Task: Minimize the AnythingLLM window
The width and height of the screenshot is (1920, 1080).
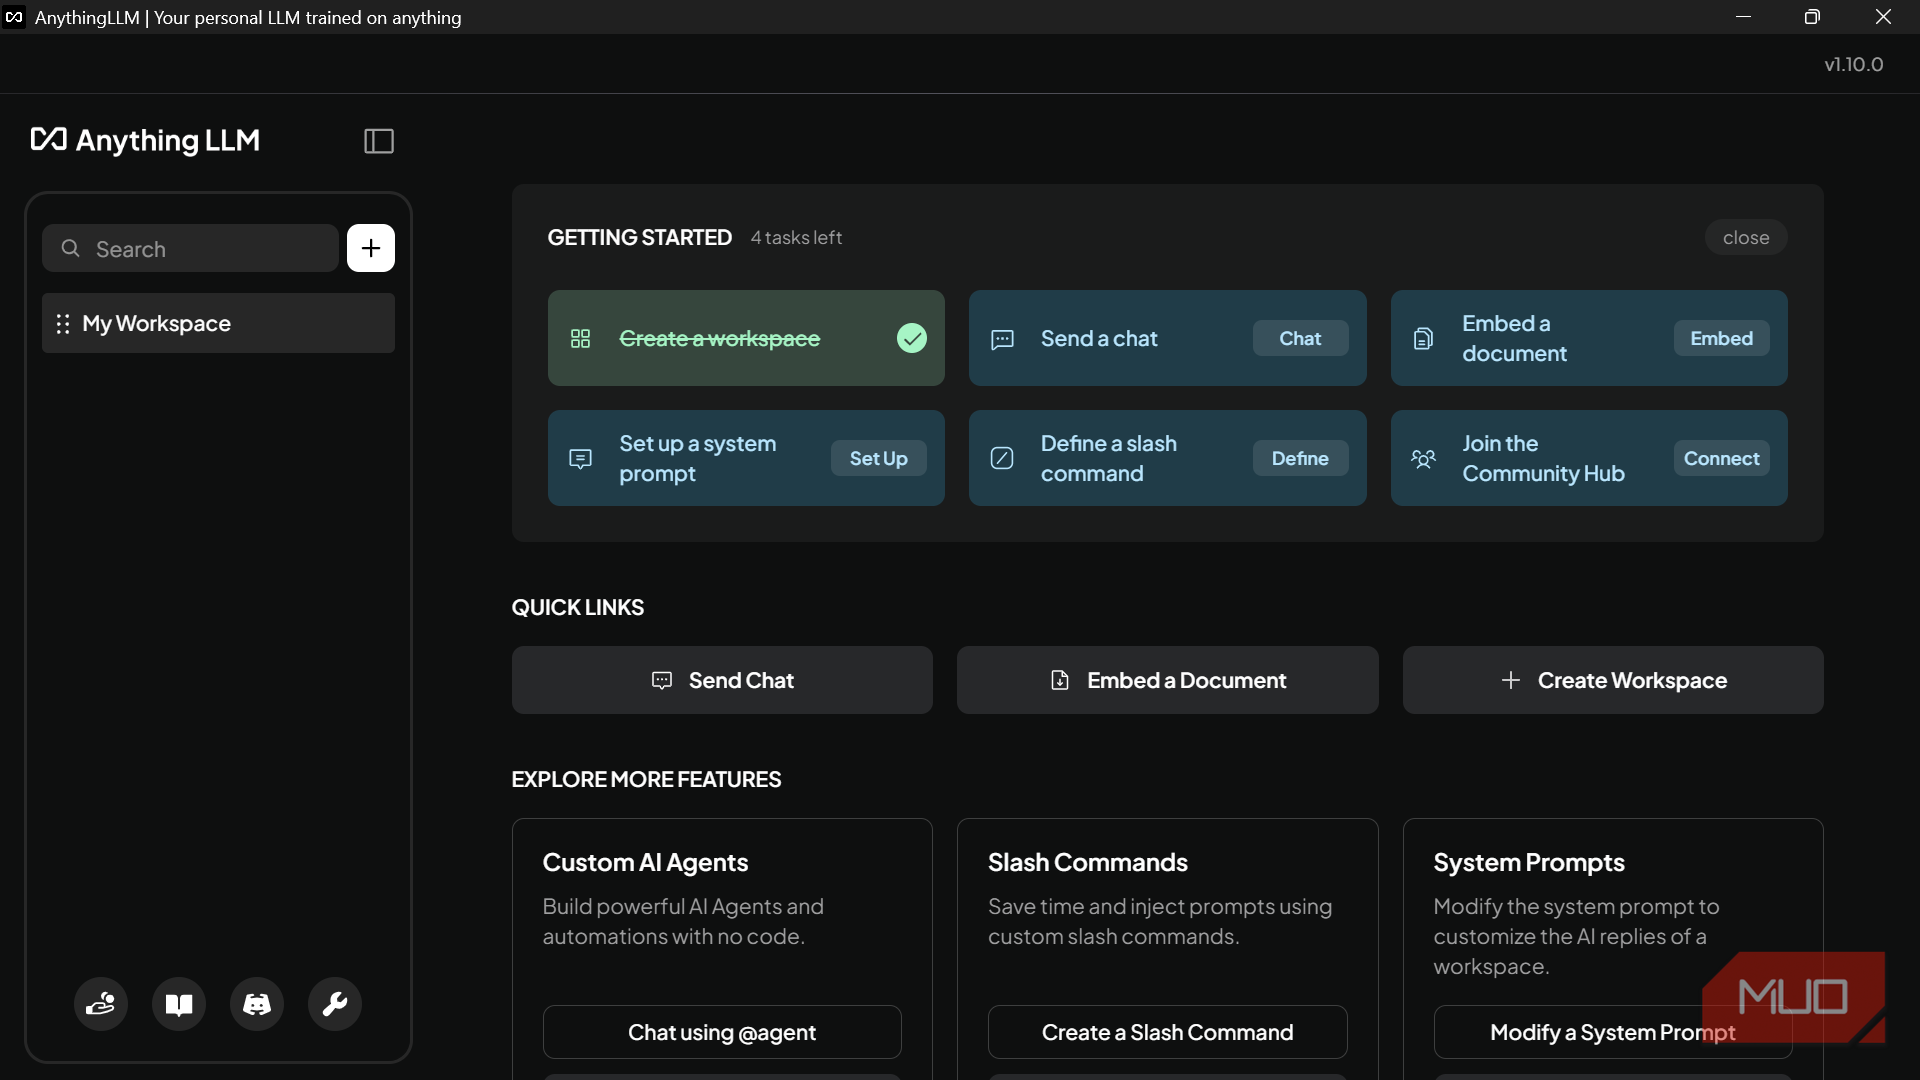Action: click(x=1743, y=17)
